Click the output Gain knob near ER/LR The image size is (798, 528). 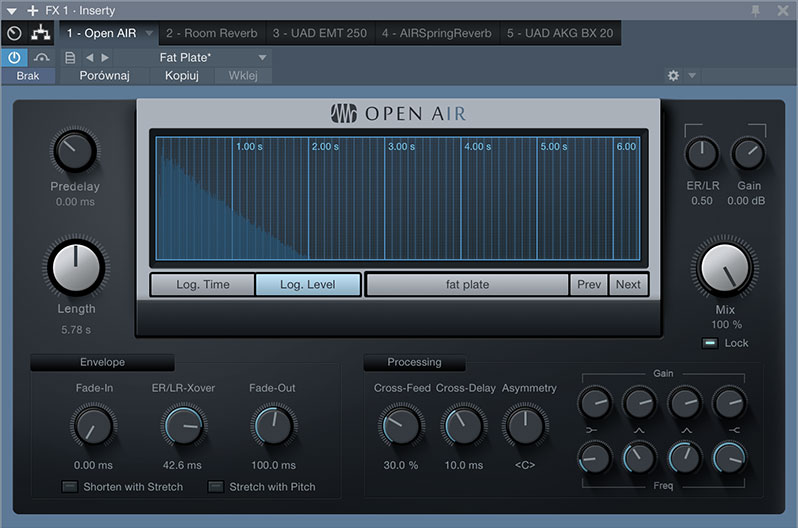point(748,153)
